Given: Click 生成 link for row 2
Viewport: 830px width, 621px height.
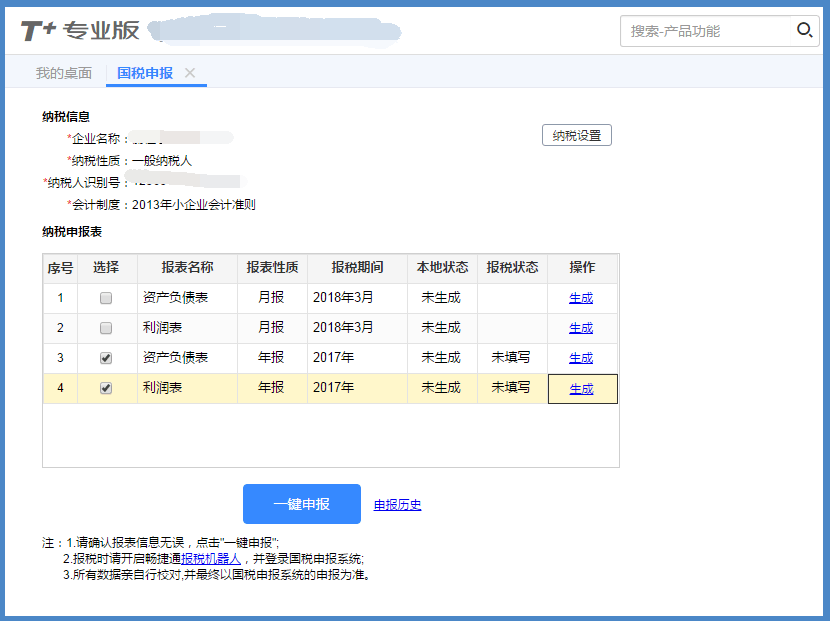Looking at the screenshot, I should [581, 328].
